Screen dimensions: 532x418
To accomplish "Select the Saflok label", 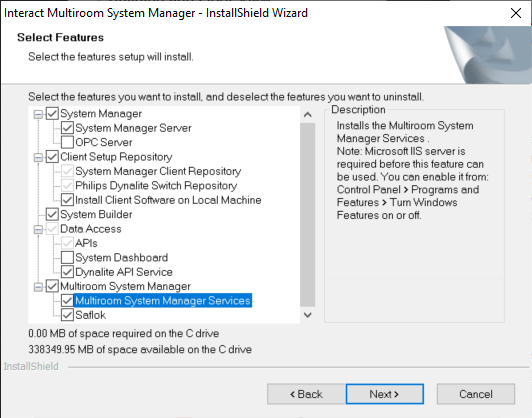I will tap(91, 315).
